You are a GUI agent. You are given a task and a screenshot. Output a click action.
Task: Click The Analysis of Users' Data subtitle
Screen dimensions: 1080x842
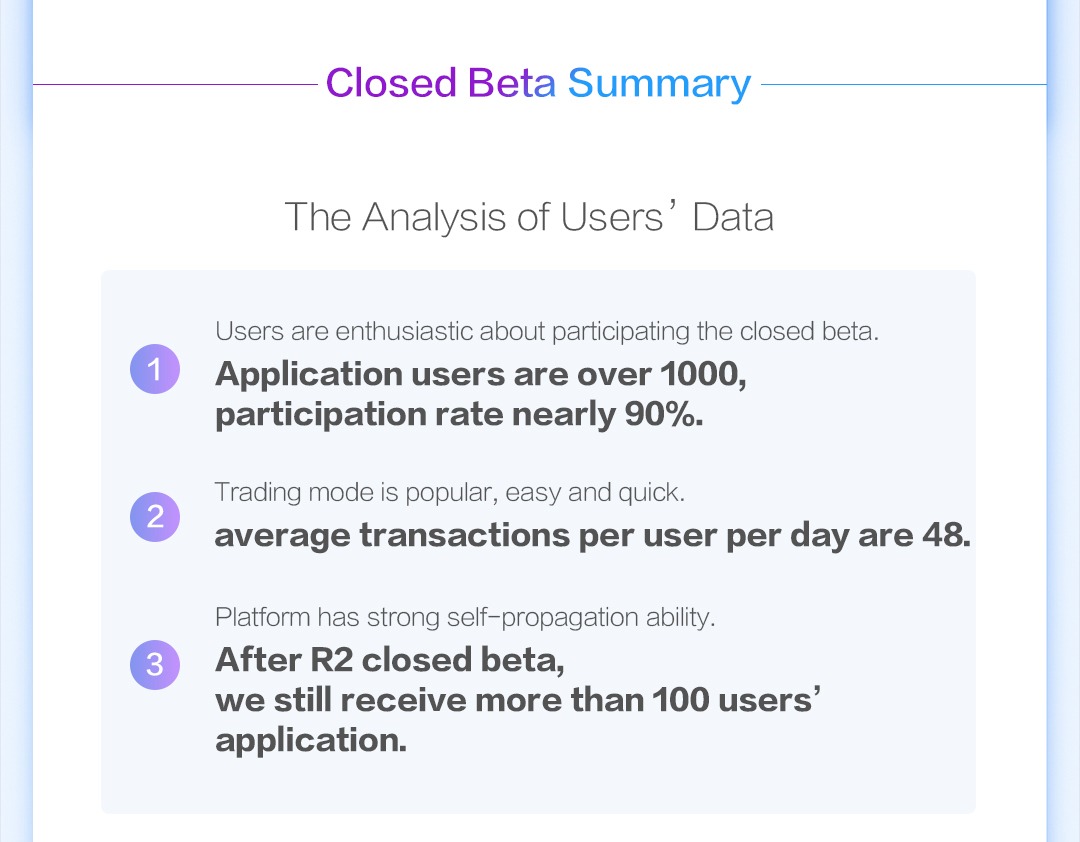[529, 216]
